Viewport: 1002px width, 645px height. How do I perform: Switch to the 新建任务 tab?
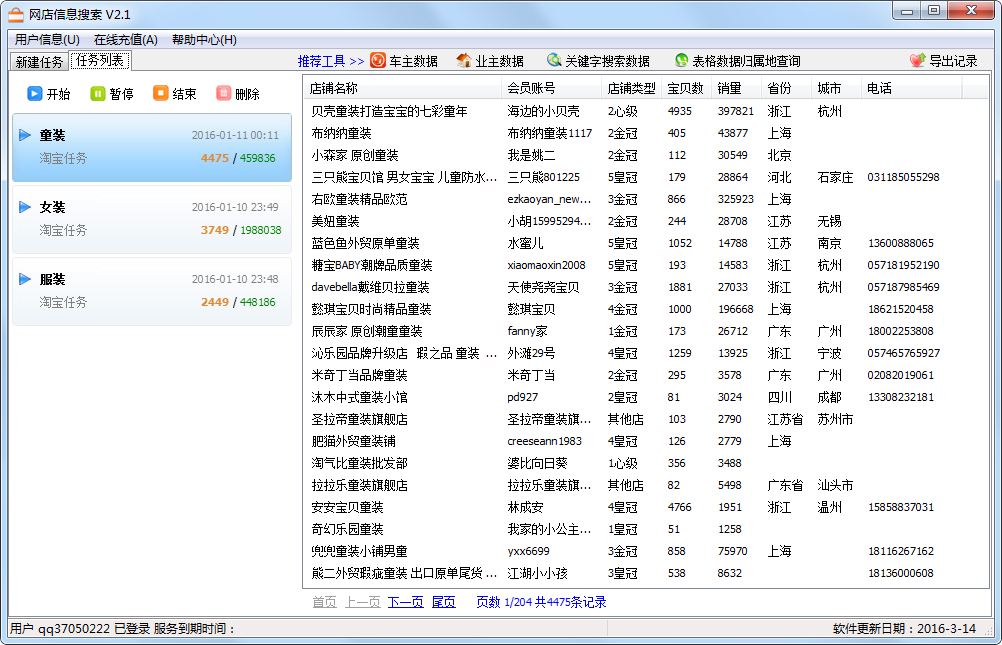point(39,62)
